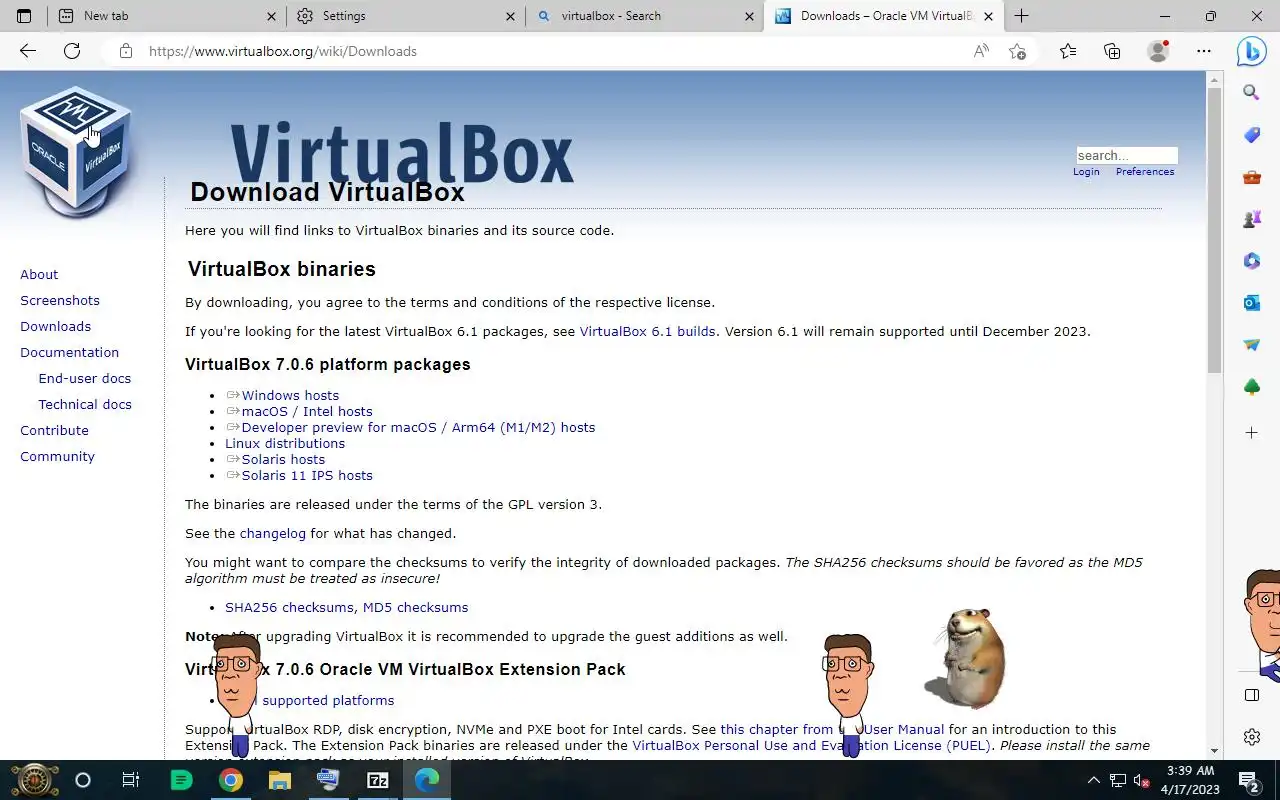
Task: Open the SHA256 checksums link
Action: (x=289, y=607)
